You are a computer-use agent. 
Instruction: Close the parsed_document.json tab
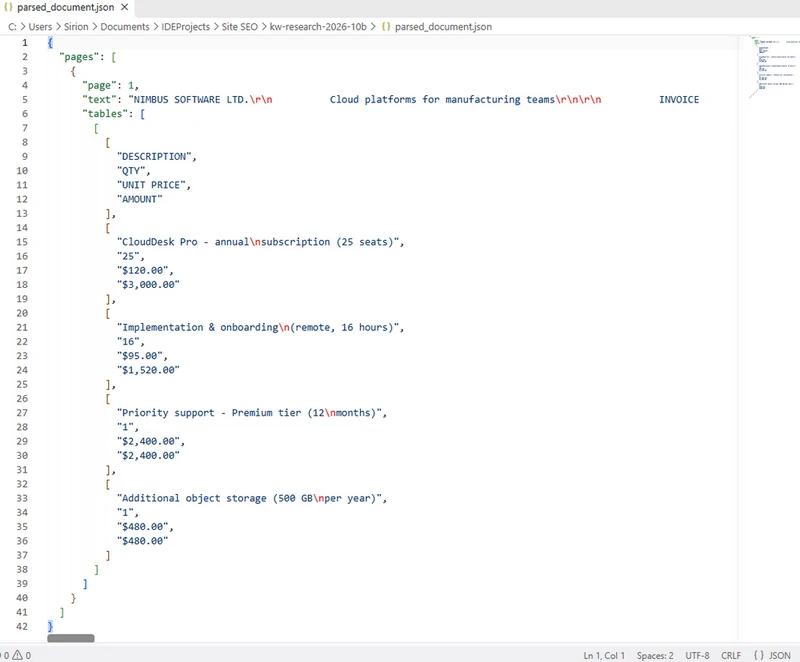(124, 7)
